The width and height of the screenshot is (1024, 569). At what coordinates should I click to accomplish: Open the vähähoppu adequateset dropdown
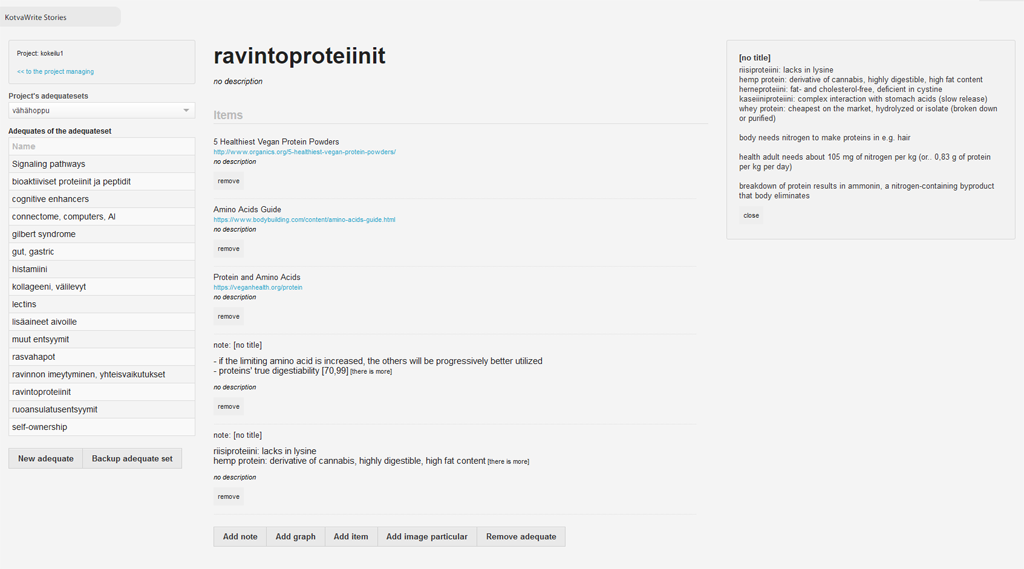(x=101, y=110)
